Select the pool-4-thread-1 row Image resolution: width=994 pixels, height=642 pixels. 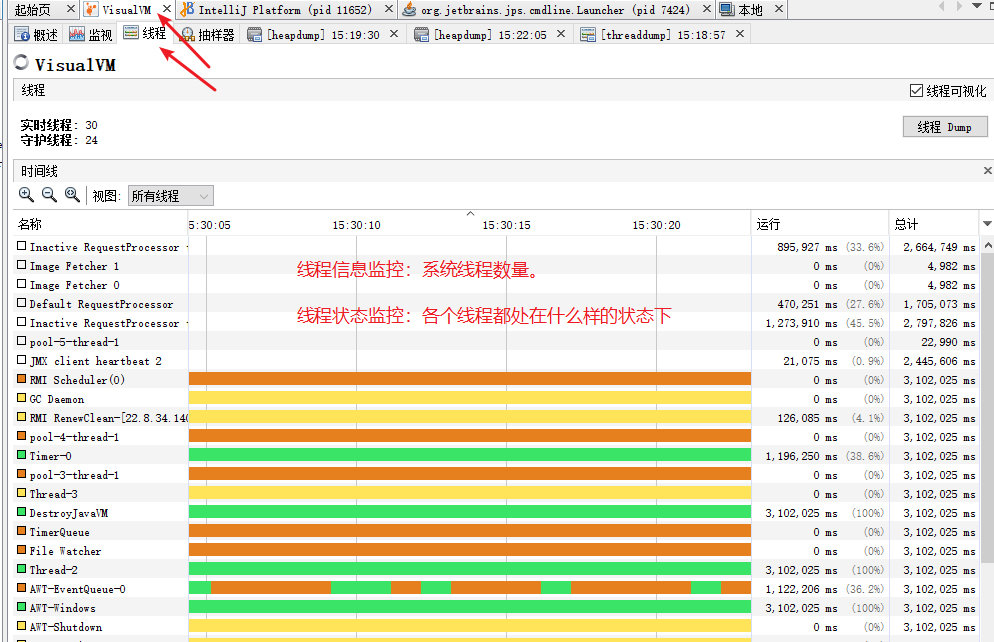click(x=494, y=436)
